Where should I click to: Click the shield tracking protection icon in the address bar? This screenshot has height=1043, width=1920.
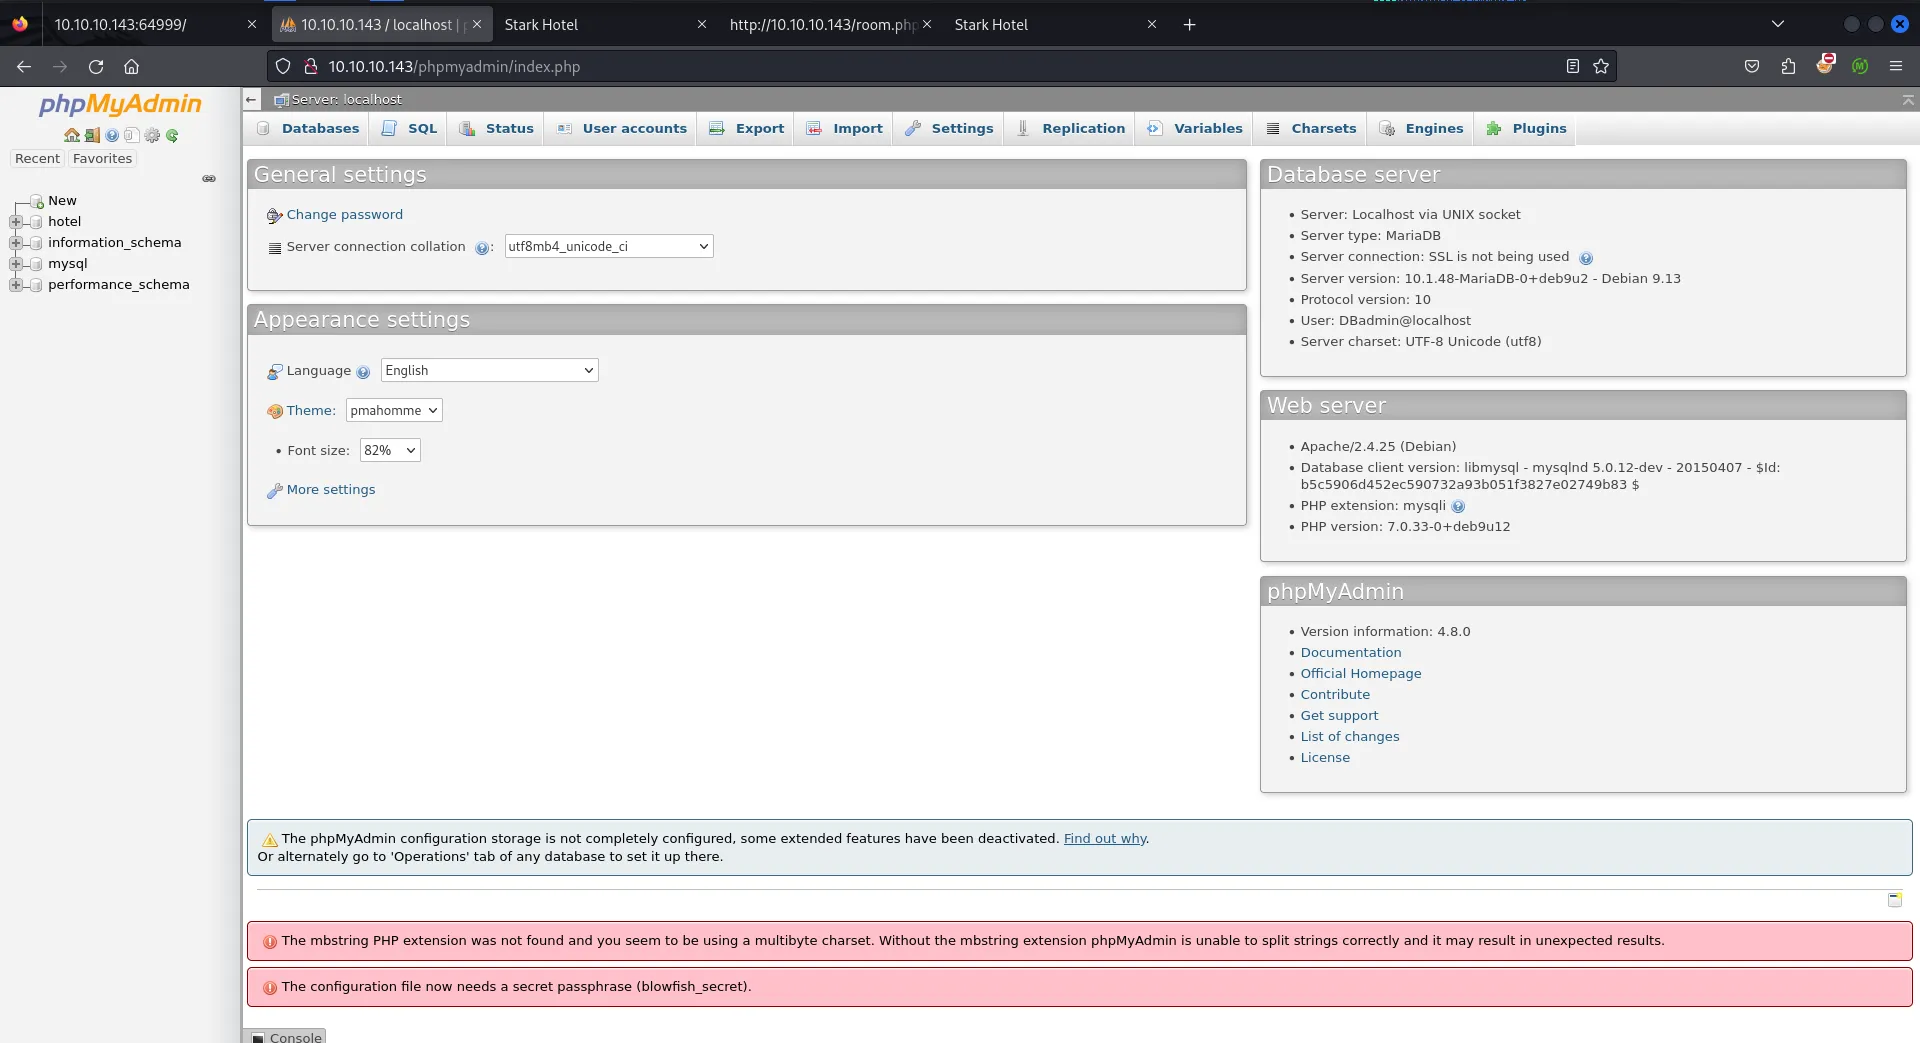click(283, 66)
